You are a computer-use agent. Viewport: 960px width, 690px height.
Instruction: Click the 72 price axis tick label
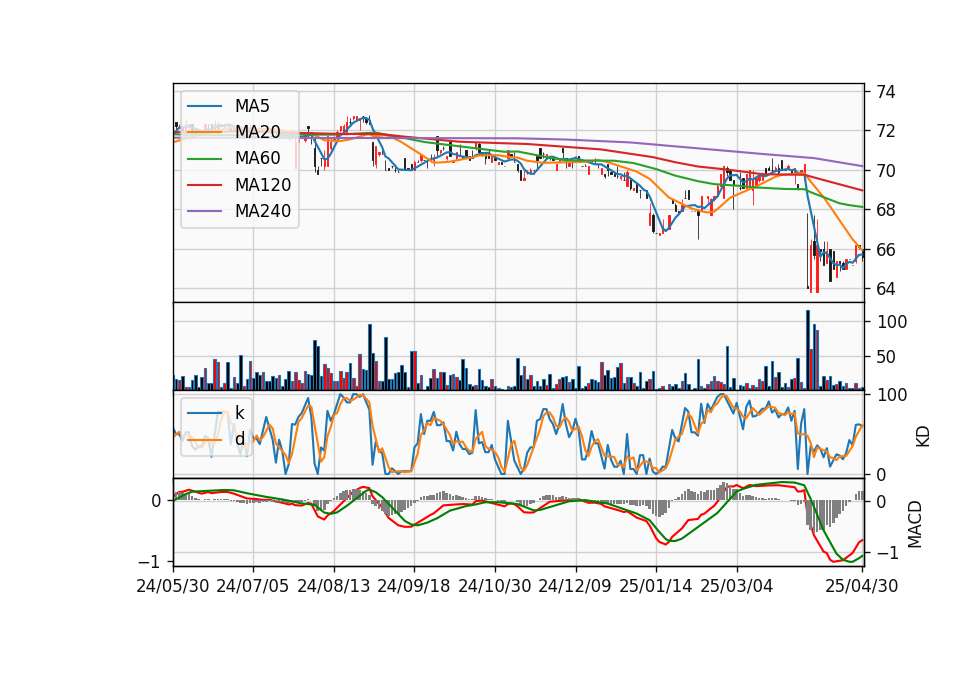click(886, 131)
